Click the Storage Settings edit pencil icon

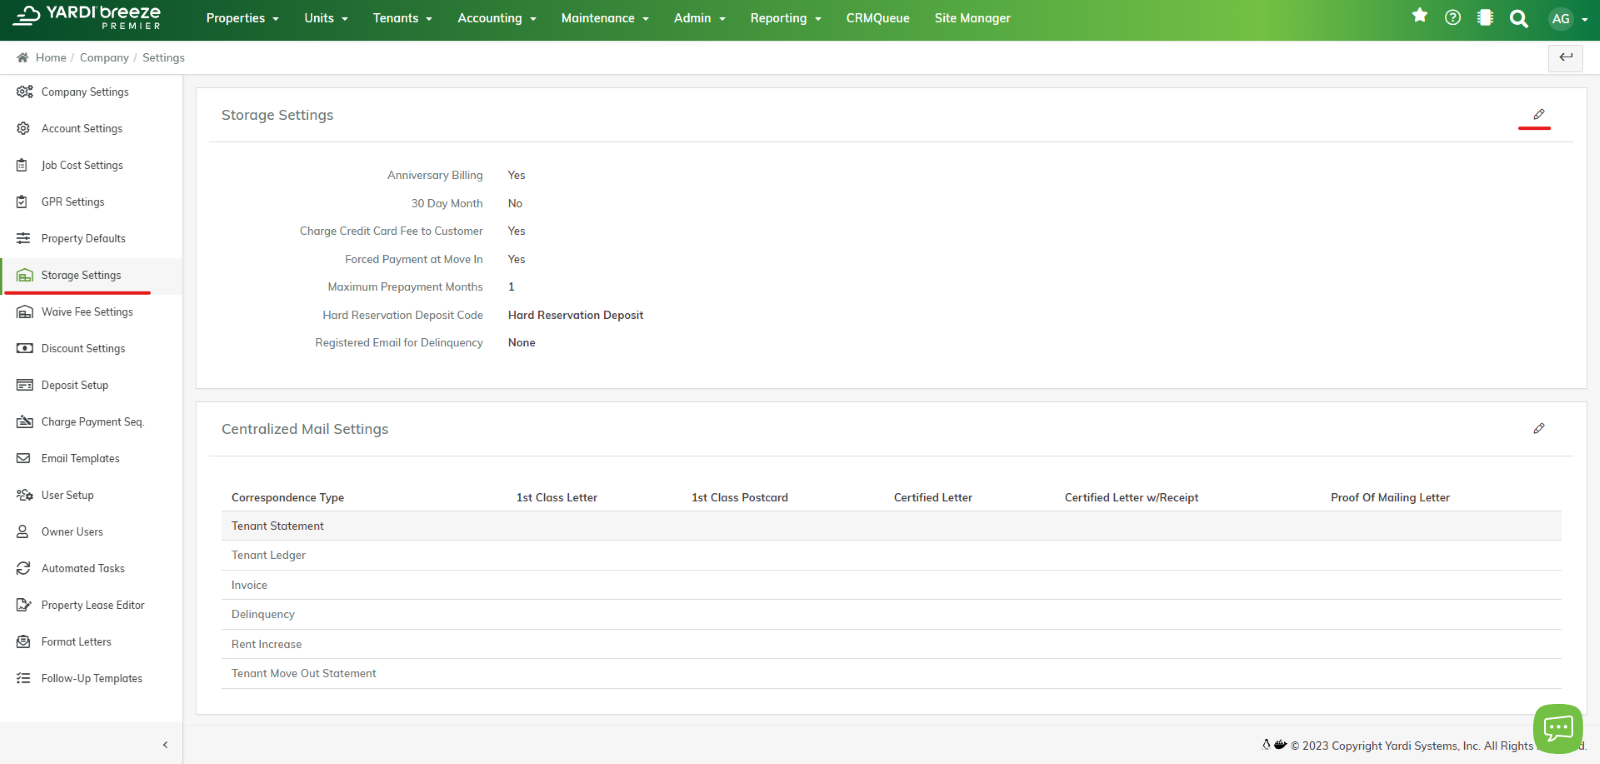[x=1538, y=115]
